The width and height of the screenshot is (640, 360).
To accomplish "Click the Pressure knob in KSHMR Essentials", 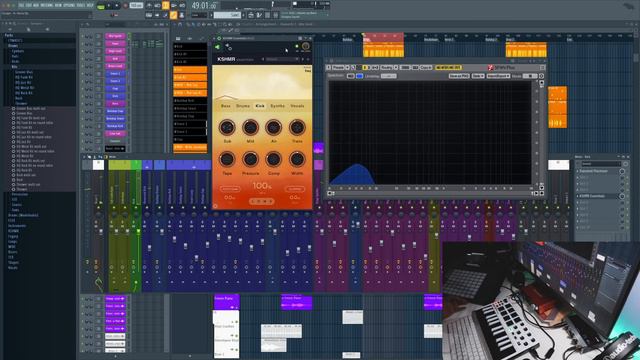I will pos(250,159).
